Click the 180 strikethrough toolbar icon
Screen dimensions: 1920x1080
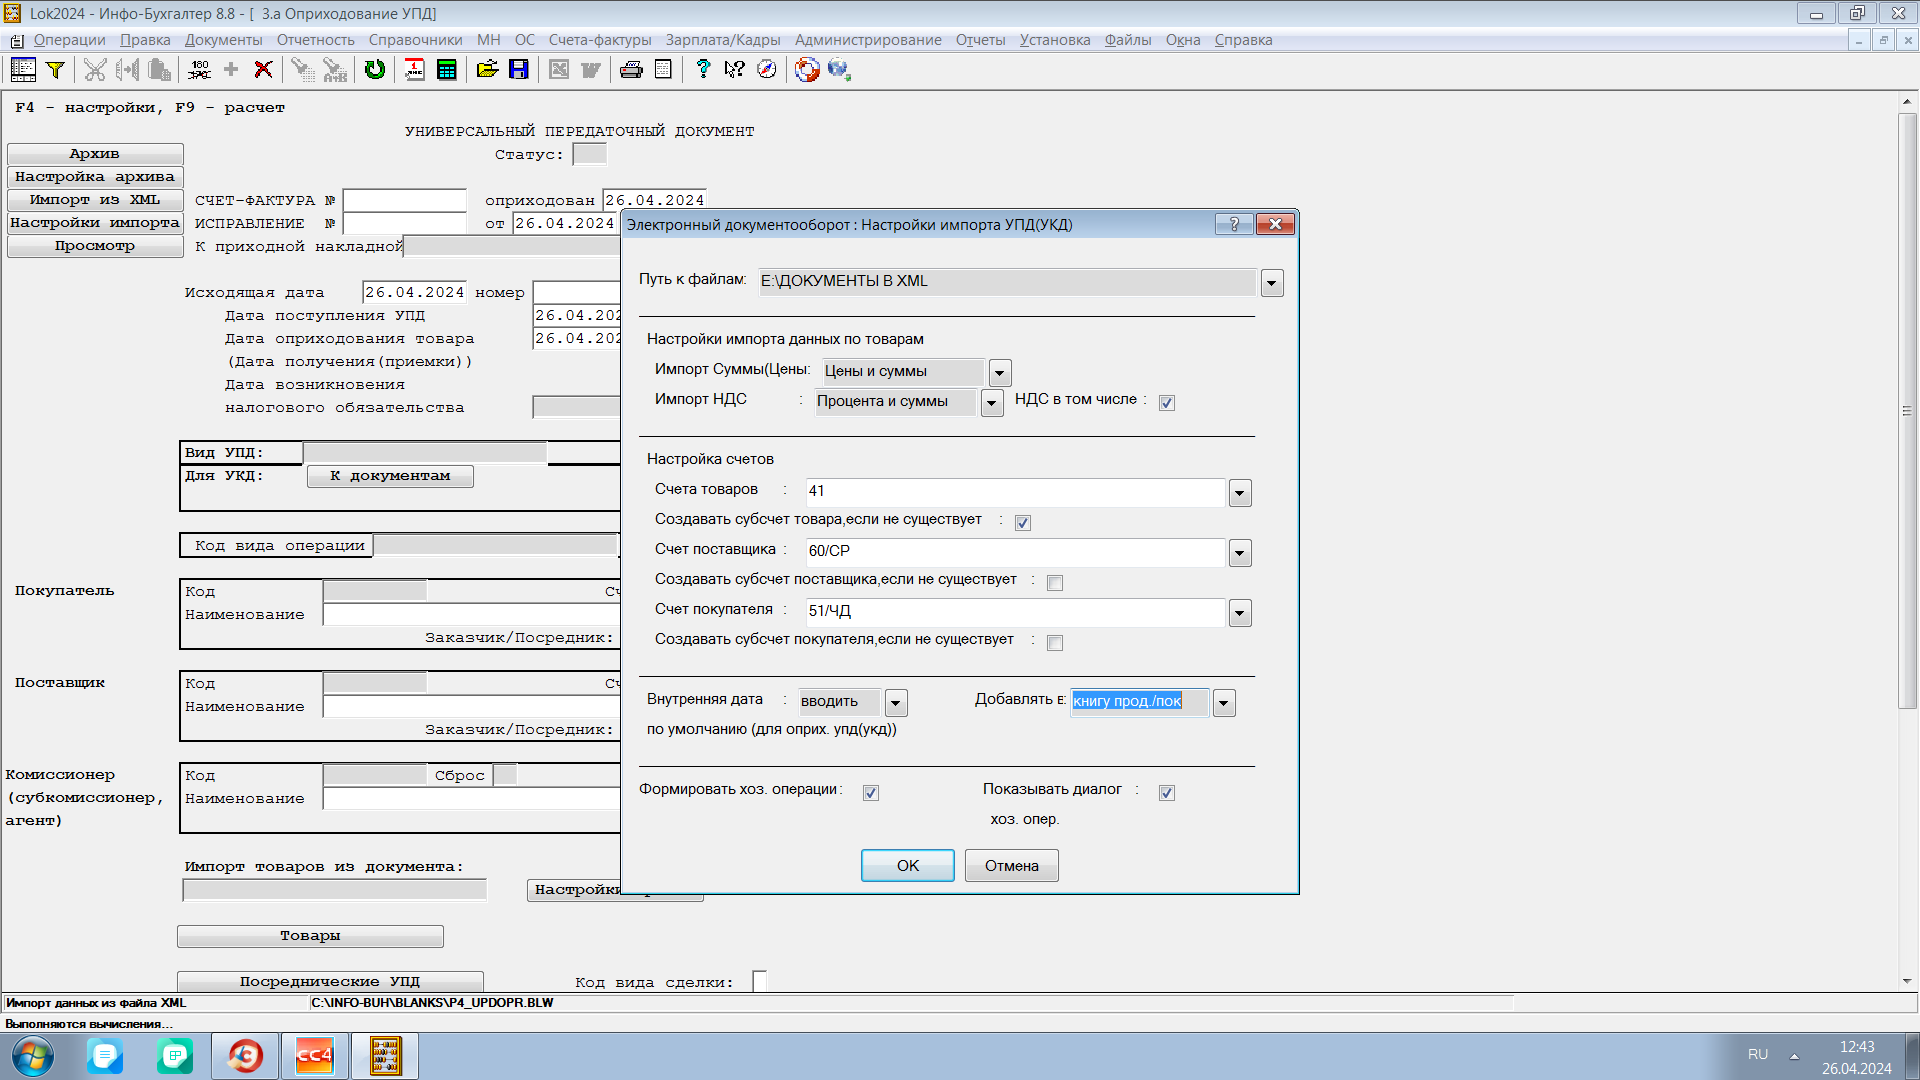coord(199,69)
